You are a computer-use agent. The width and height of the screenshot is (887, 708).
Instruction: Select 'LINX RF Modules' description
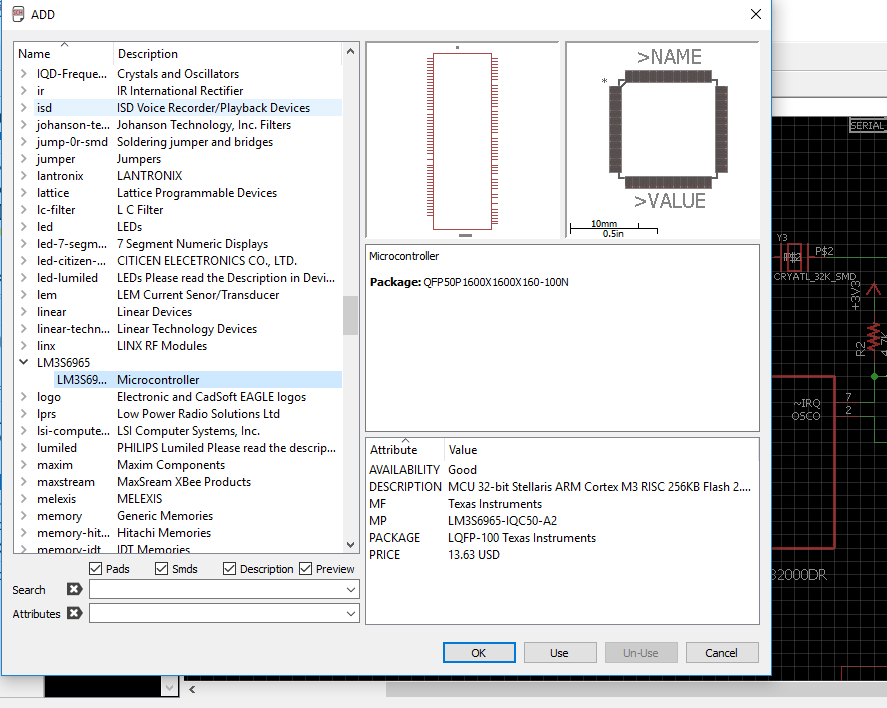[162, 346]
